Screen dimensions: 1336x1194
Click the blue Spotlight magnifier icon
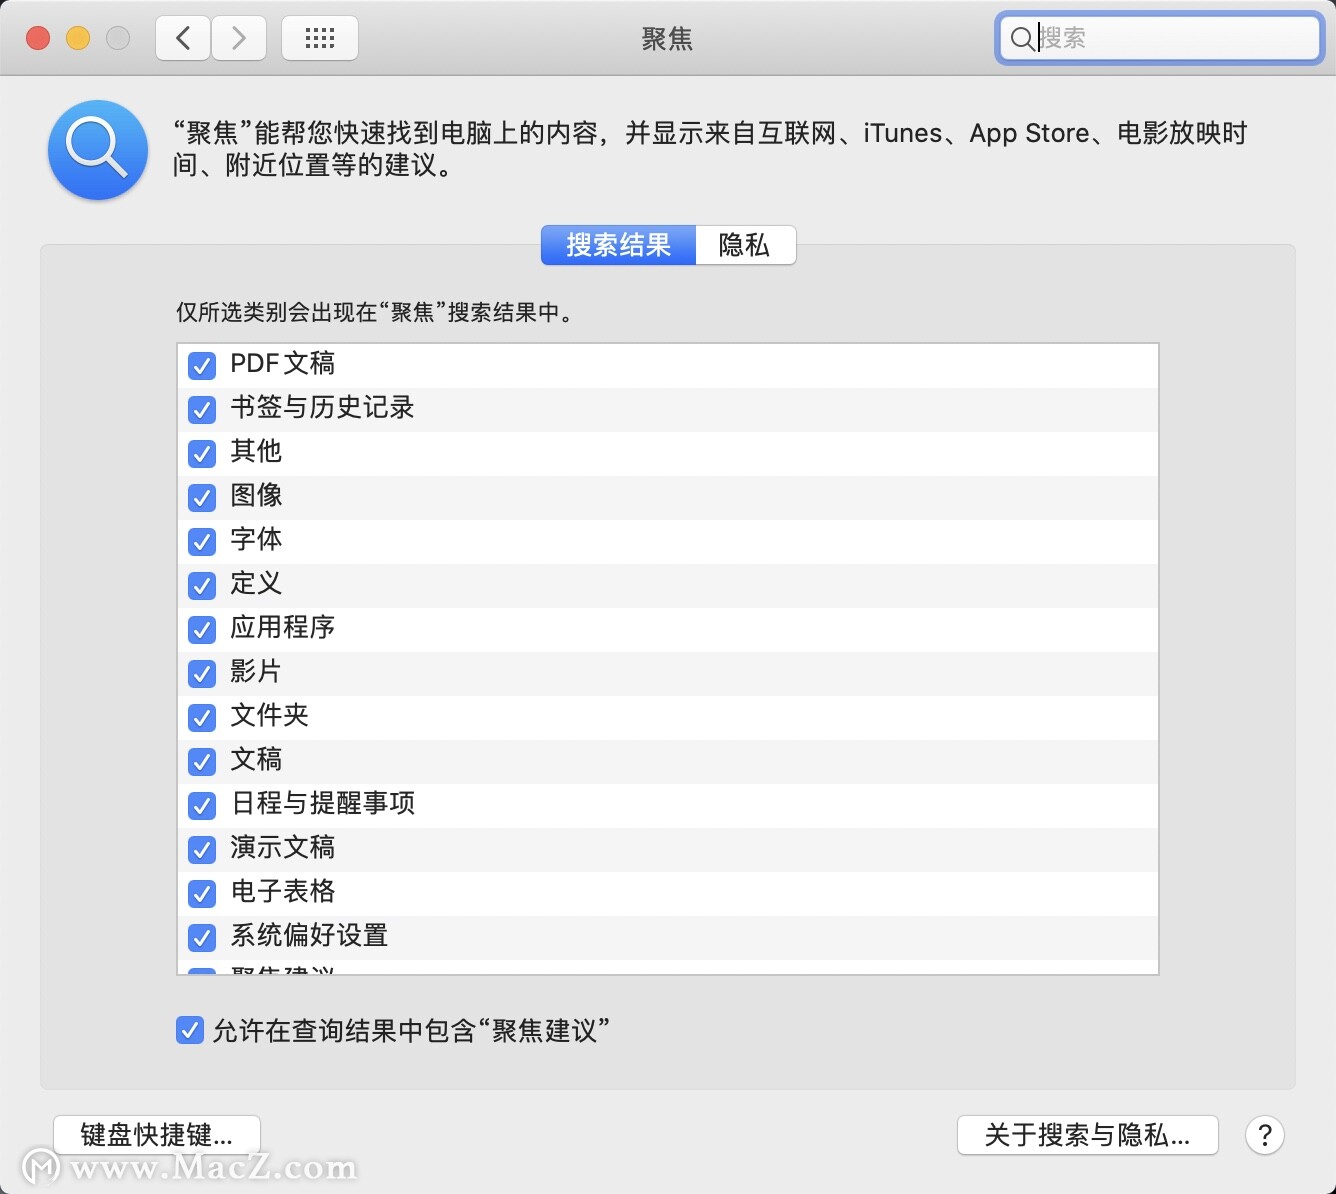tap(98, 149)
